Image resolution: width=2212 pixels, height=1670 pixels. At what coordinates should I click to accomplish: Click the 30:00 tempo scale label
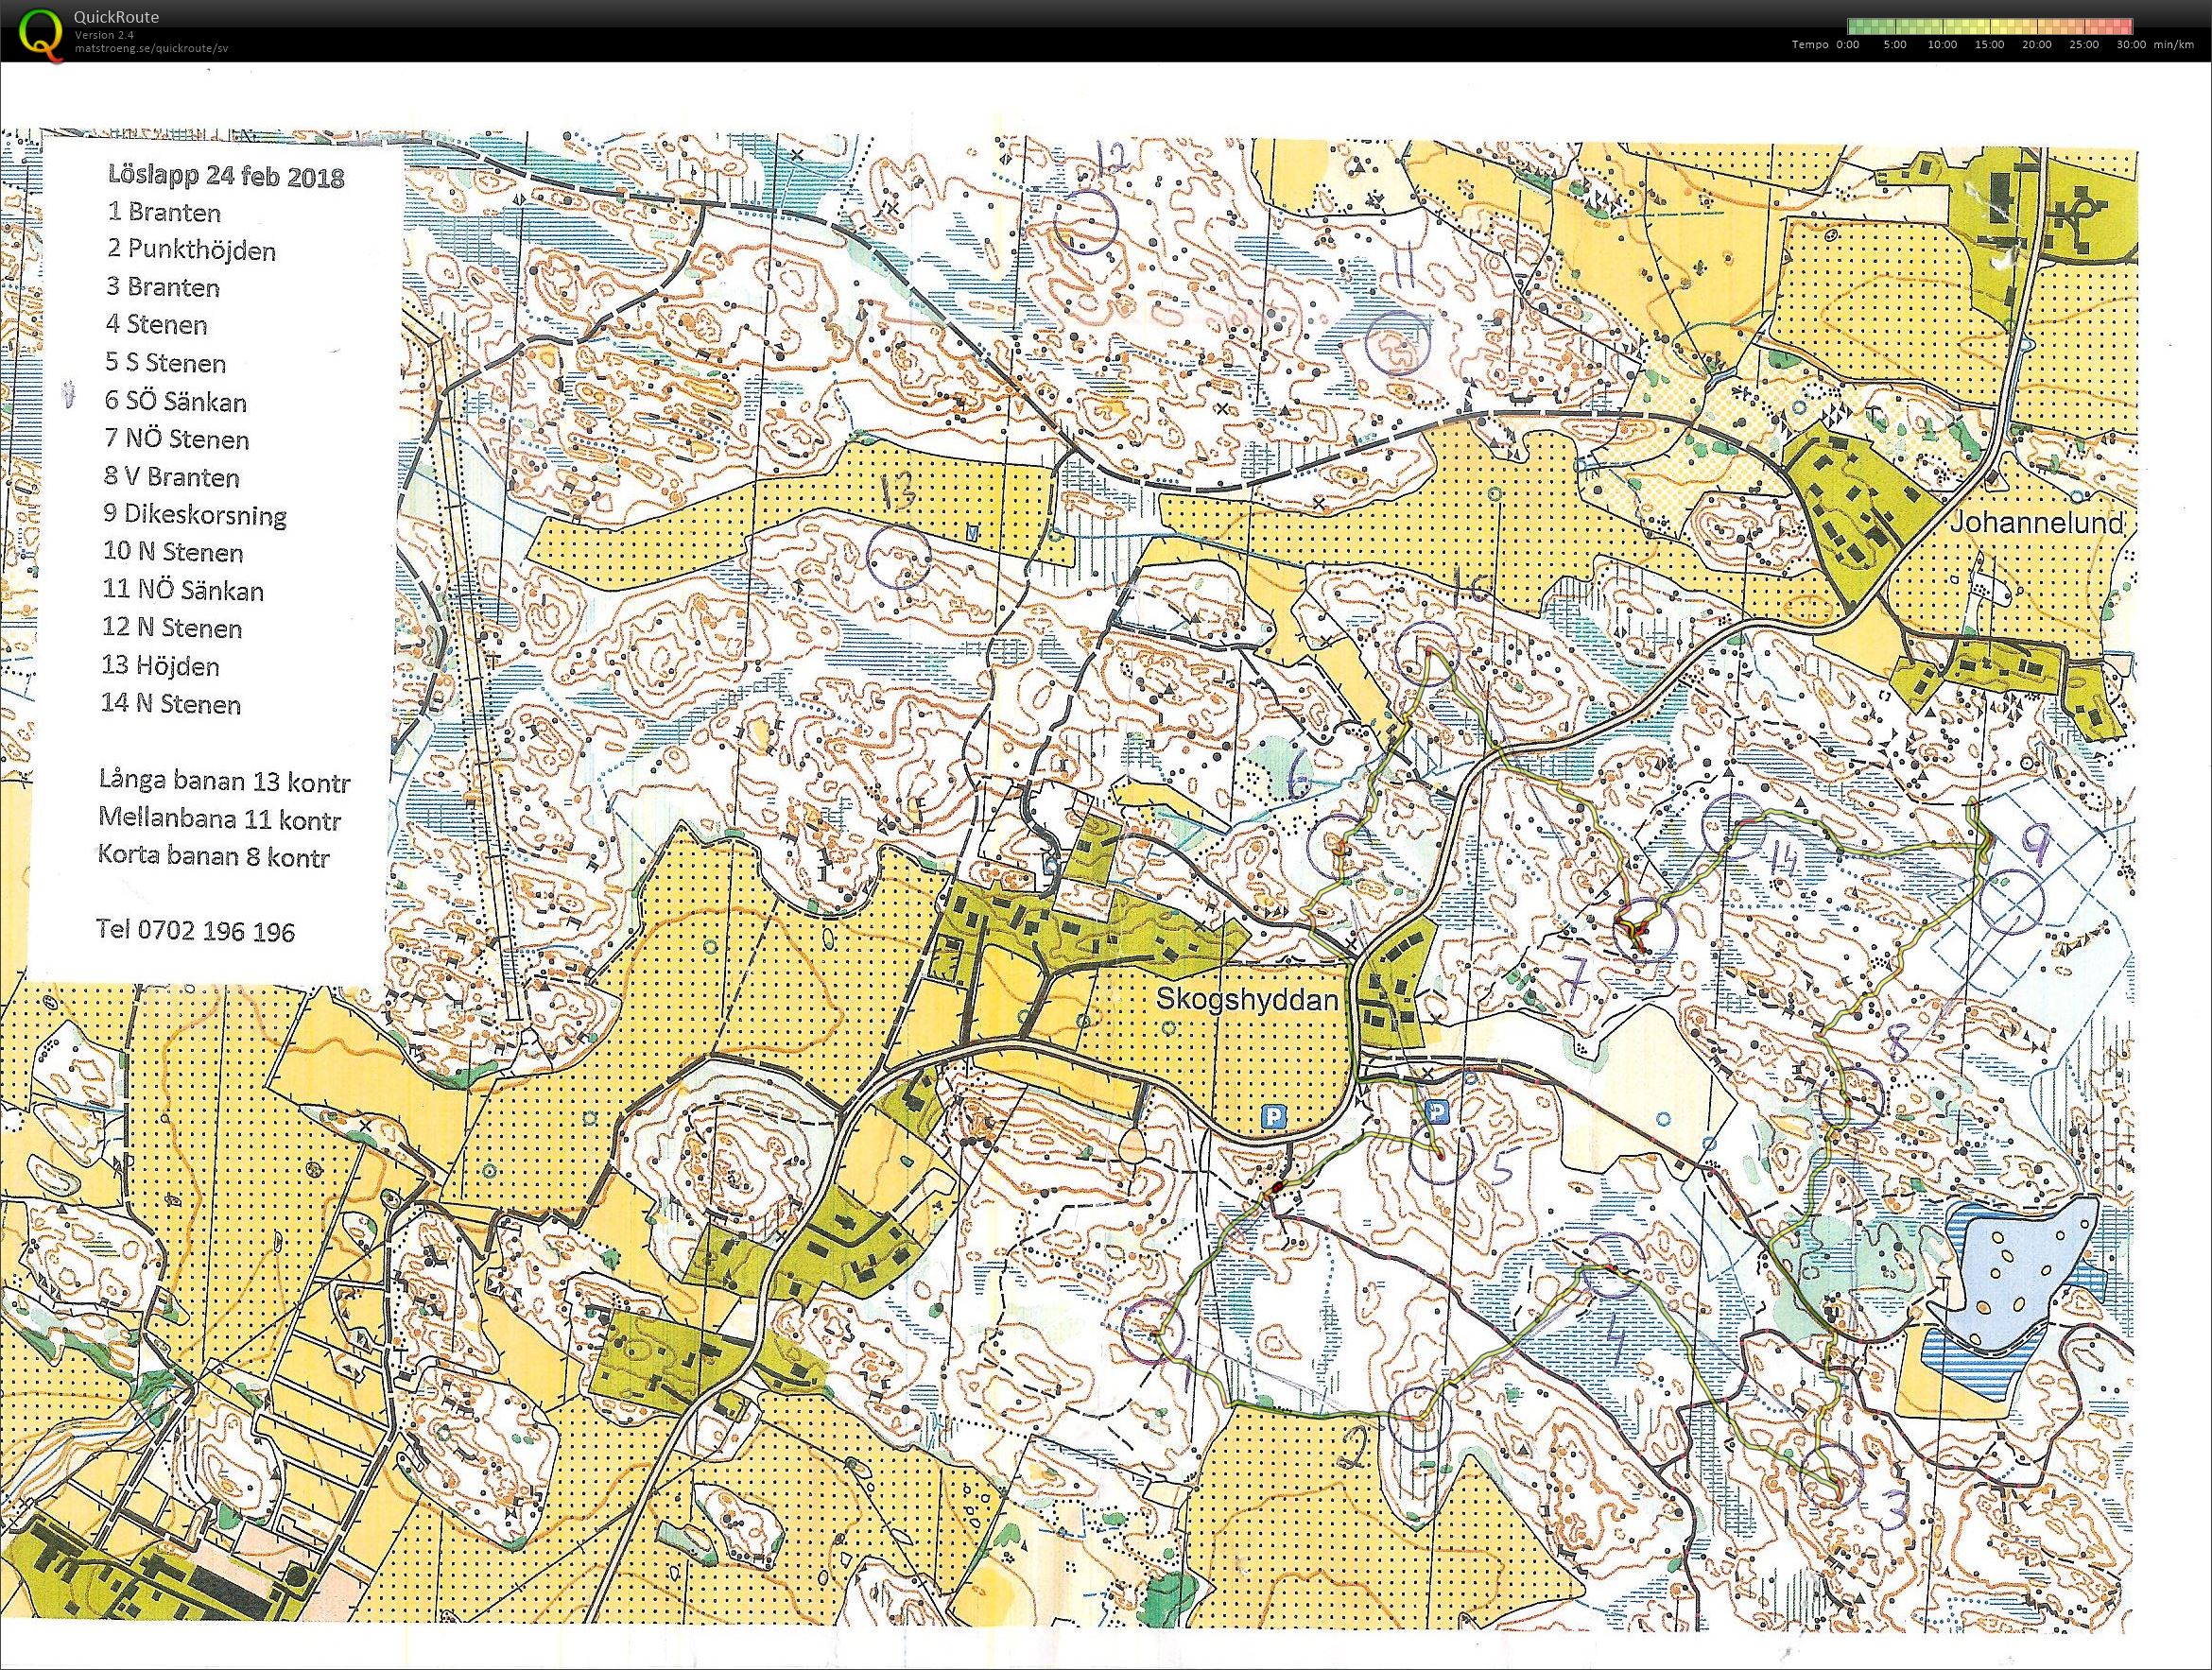(2130, 45)
